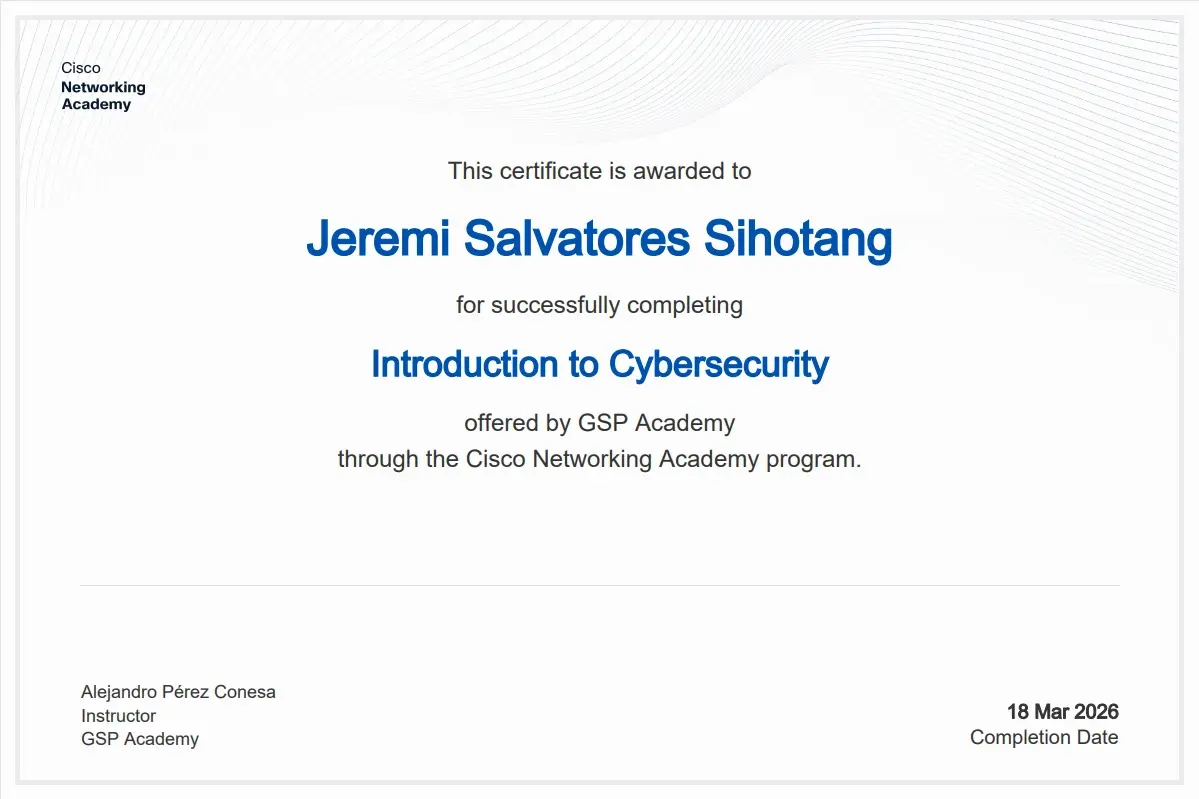Select the Instructor label

pyautogui.click(x=117, y=716)
